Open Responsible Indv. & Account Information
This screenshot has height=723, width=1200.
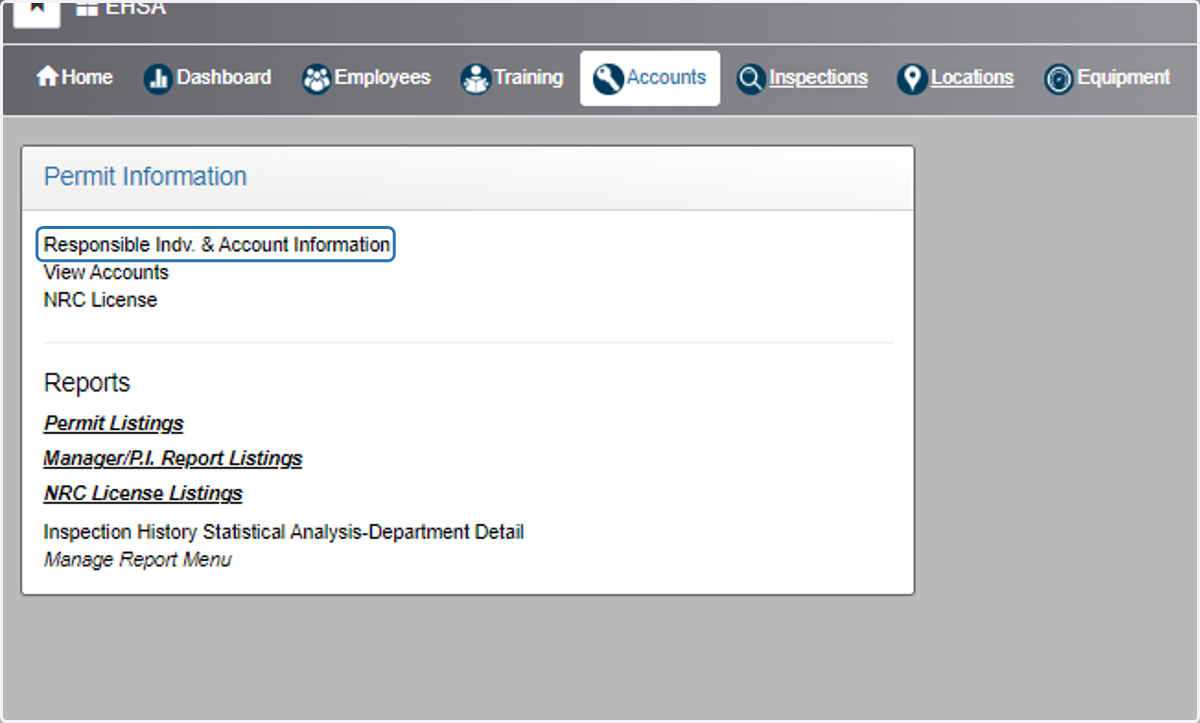[217, 245]
